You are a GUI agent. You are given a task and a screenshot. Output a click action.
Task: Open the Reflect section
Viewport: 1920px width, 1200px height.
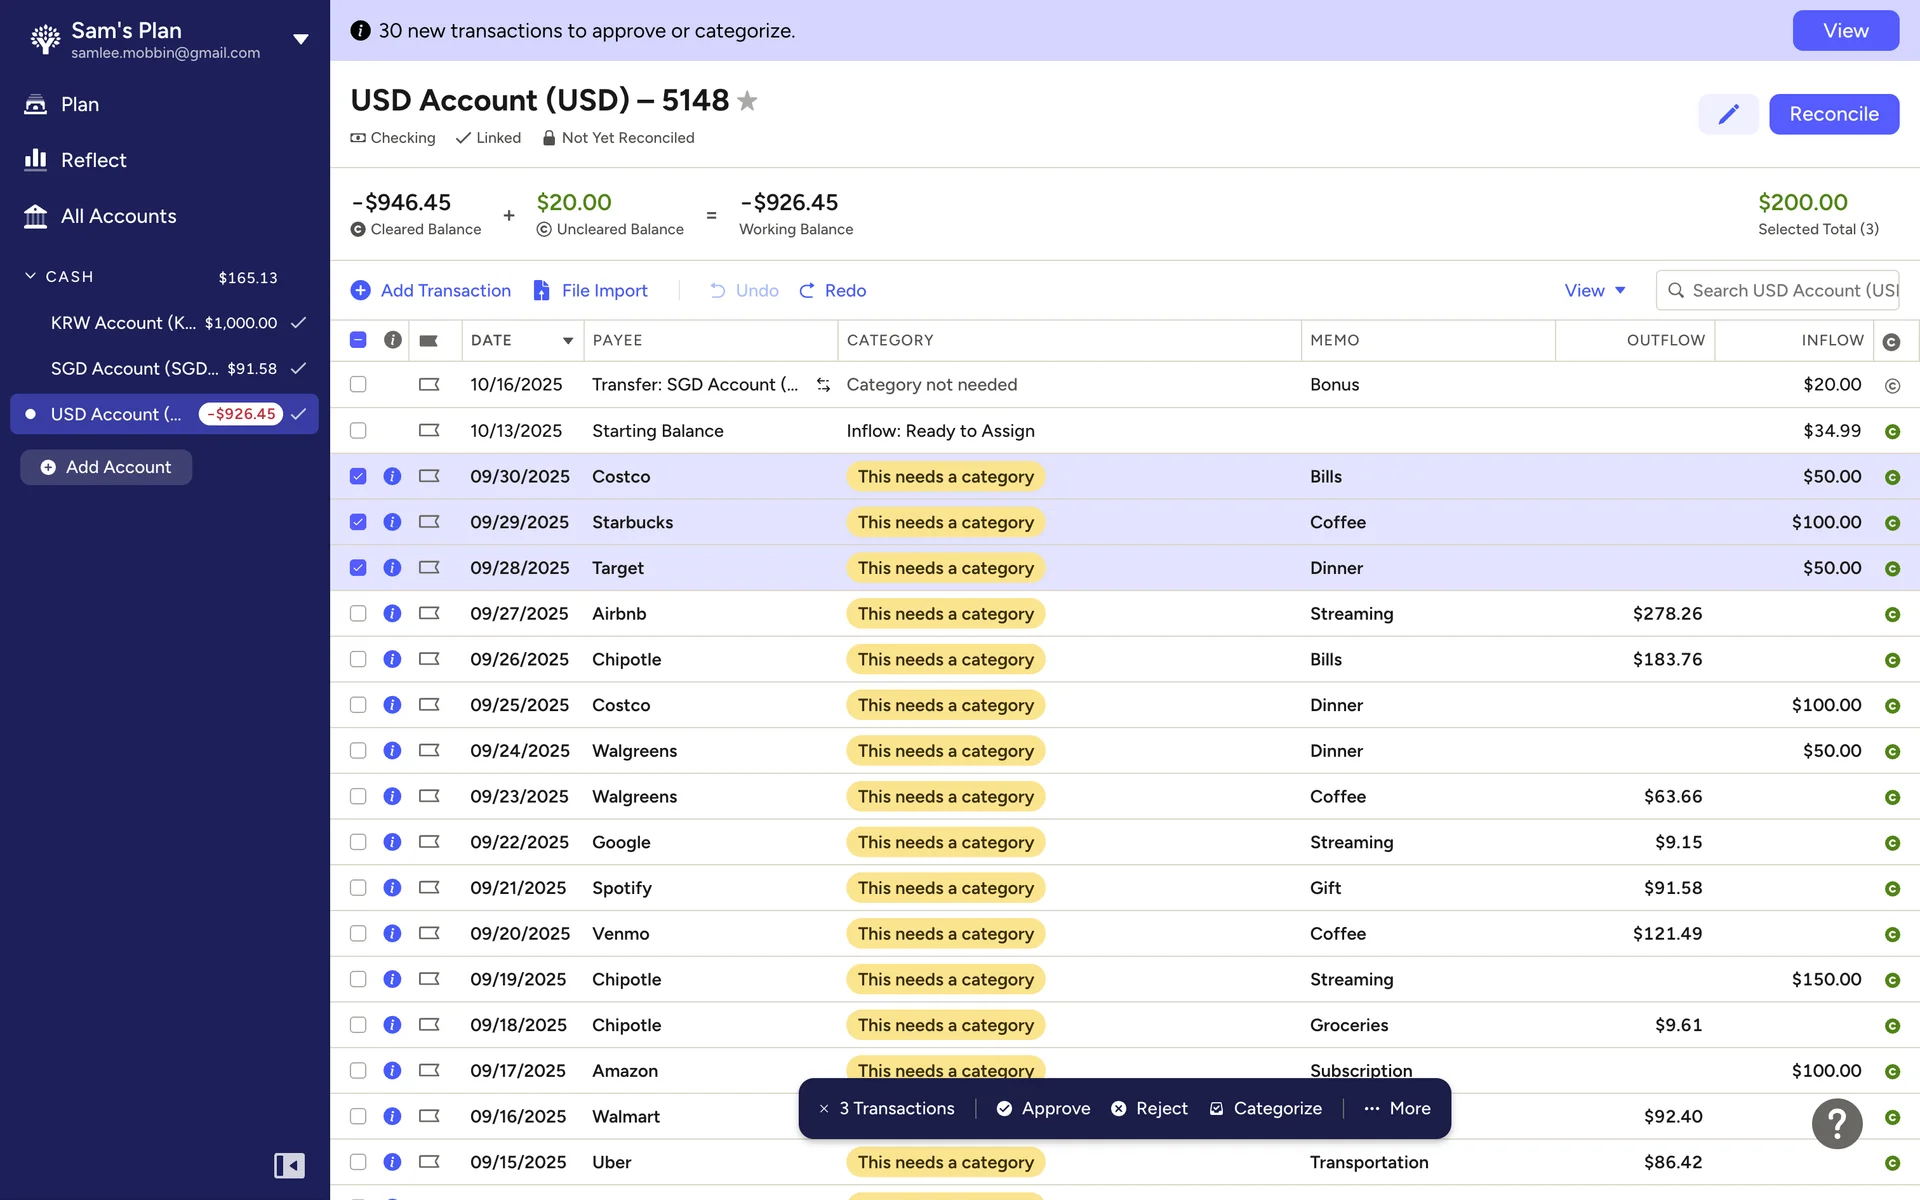(93, 160)
